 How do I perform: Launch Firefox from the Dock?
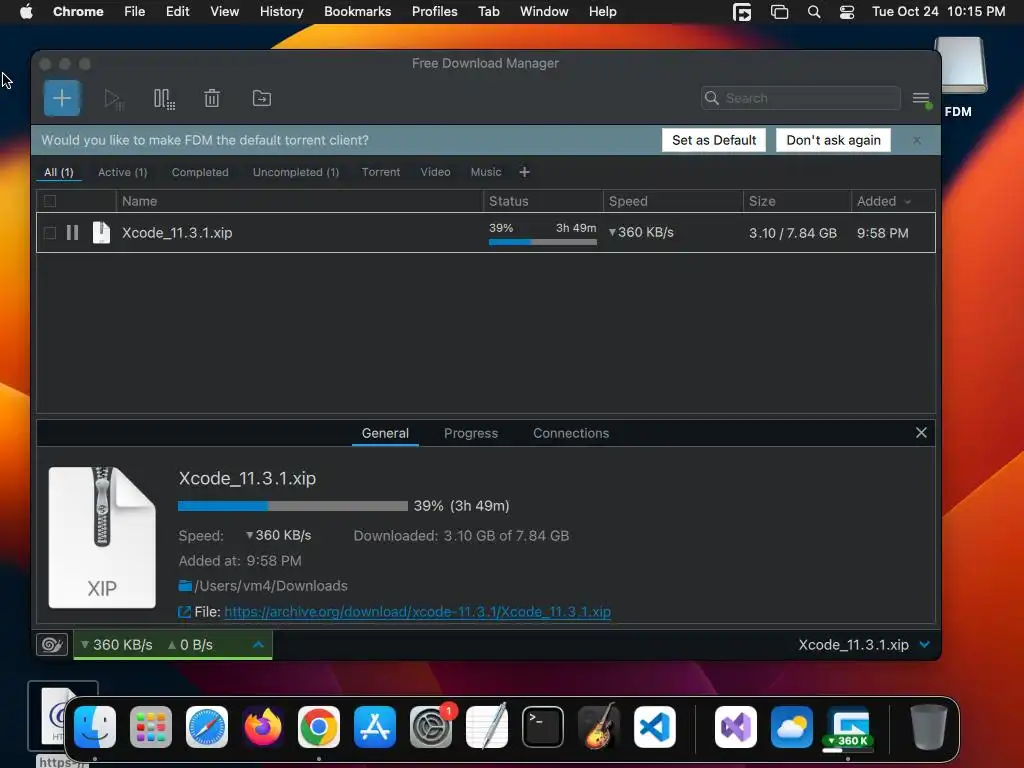[x=263, y=727]
